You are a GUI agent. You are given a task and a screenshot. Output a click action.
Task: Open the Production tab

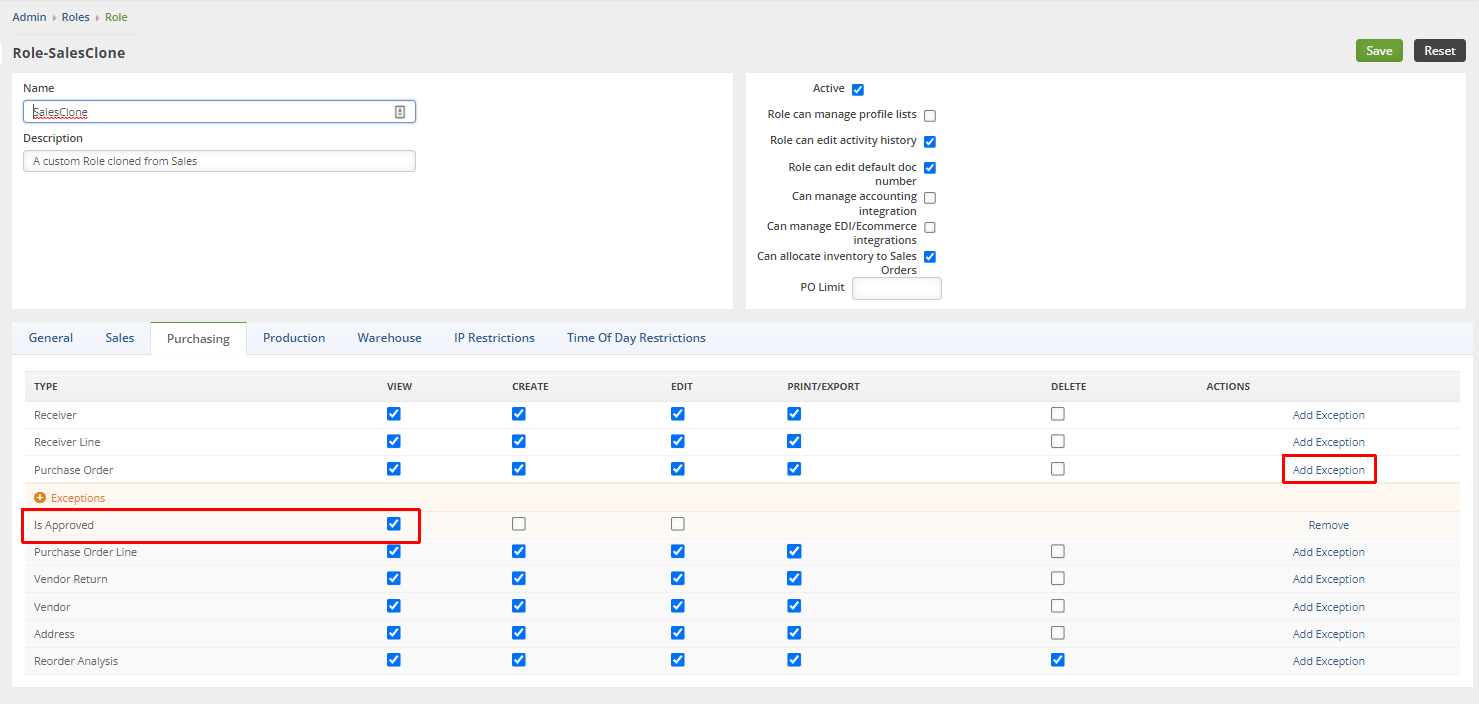point(294,338)
